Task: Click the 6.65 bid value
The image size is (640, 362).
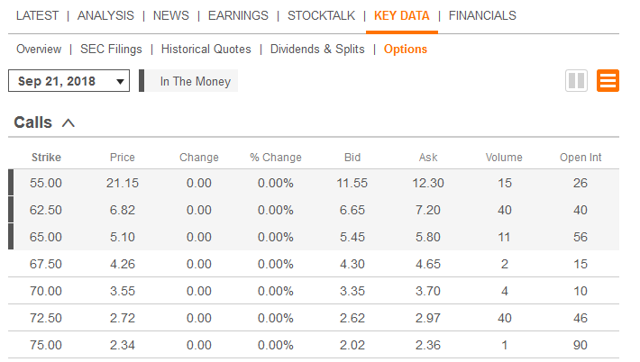Action: point(352,210)
